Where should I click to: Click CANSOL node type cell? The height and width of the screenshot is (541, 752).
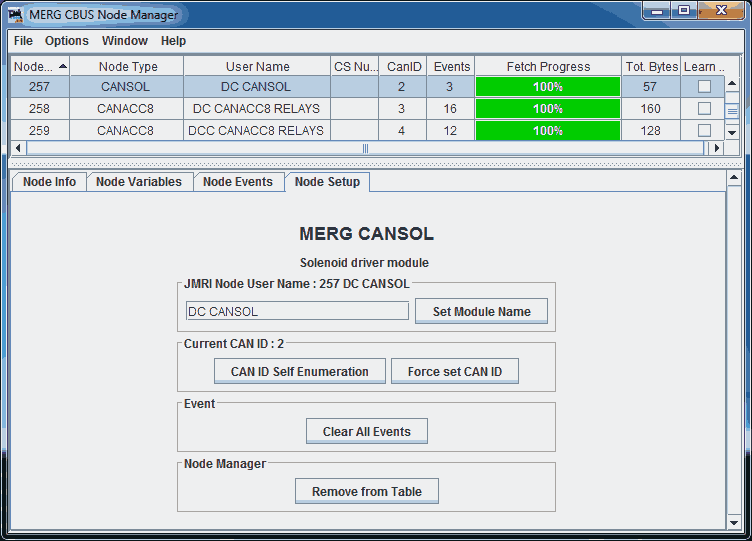tap(126, 87)
